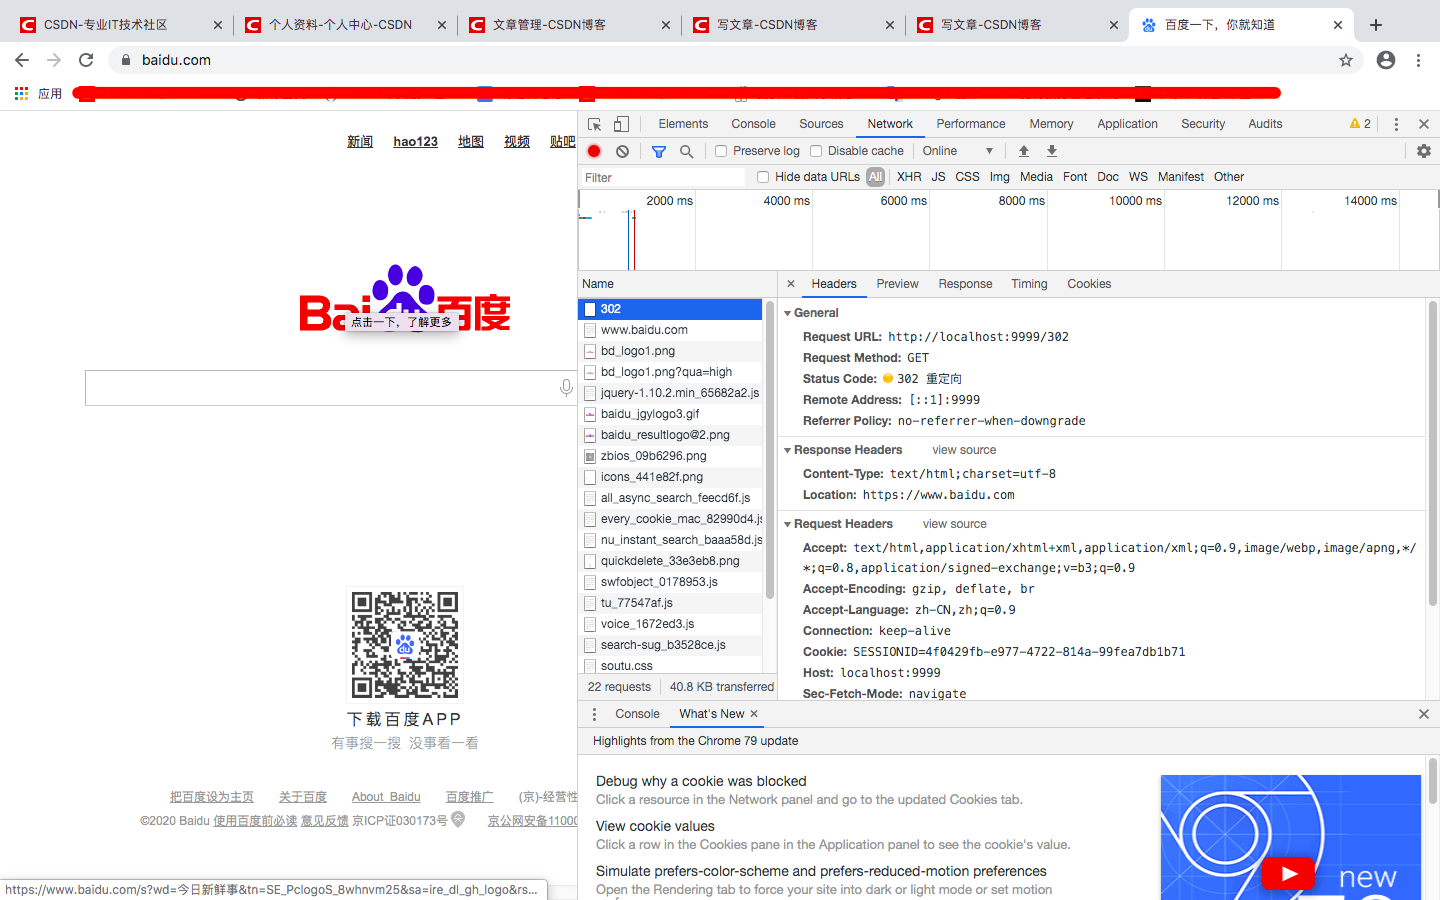Import HAR file upload arrow
Viewport: 1440px width, 900px height.
(1024, 151)
